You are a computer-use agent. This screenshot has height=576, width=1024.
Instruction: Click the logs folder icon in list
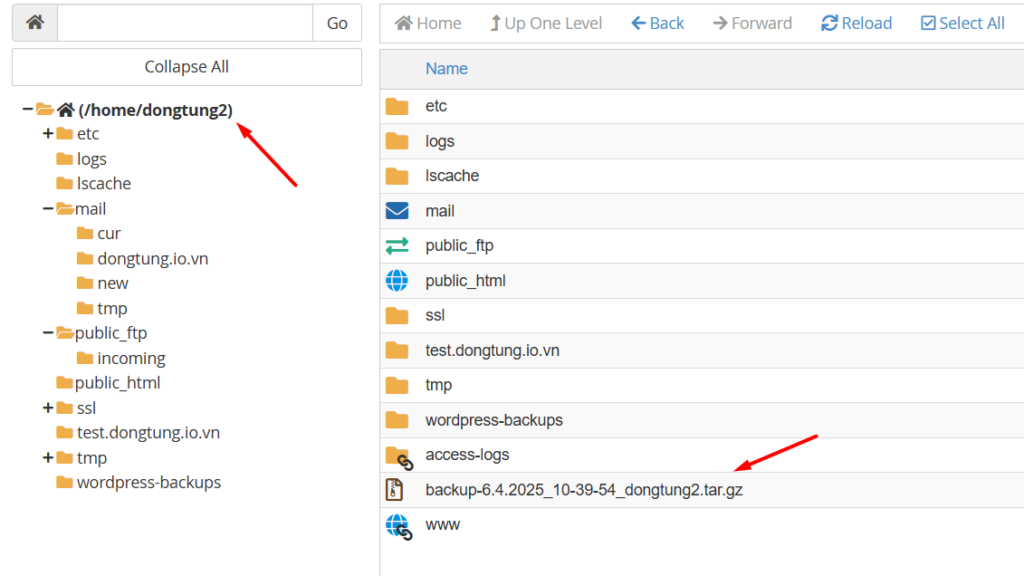(x=397, y=141)
